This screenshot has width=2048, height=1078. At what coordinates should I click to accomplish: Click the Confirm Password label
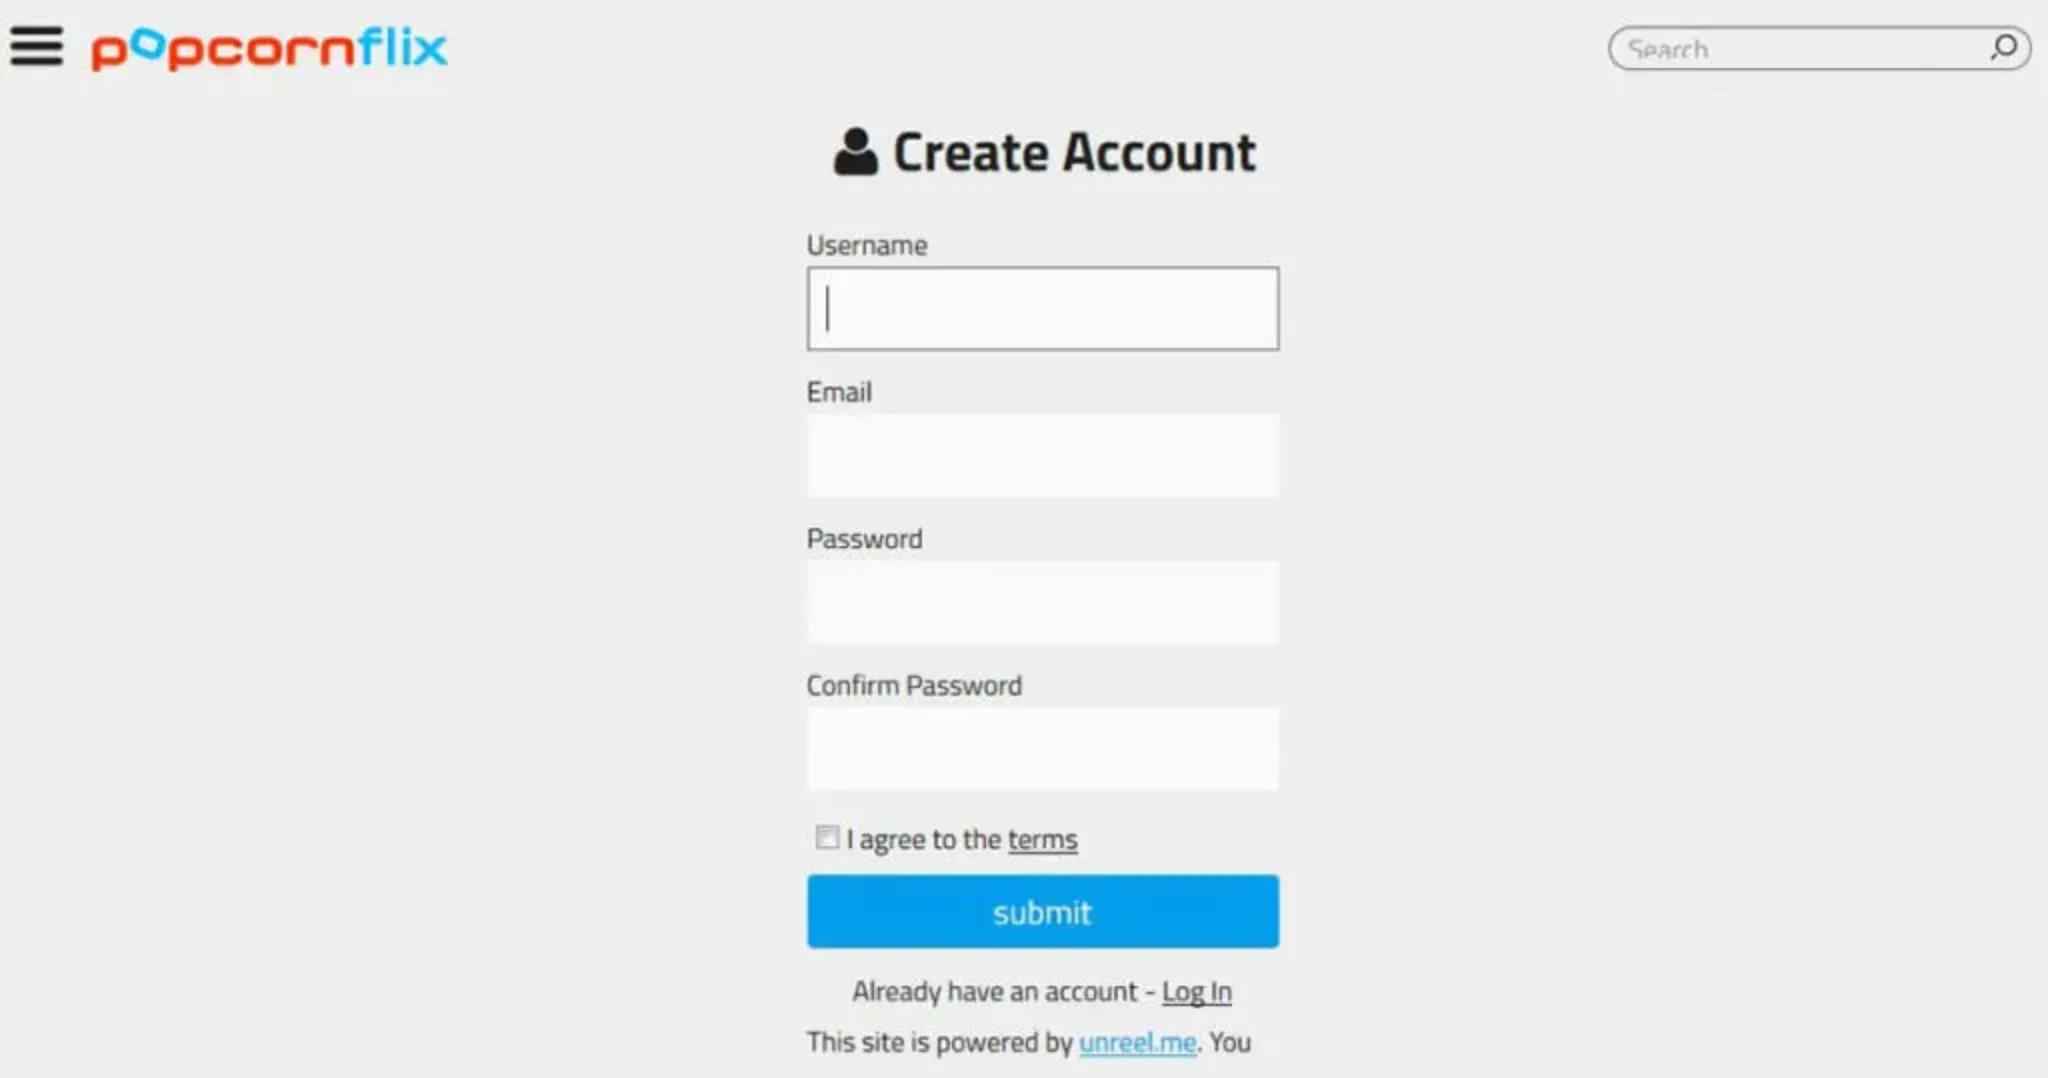click(914, 686)
